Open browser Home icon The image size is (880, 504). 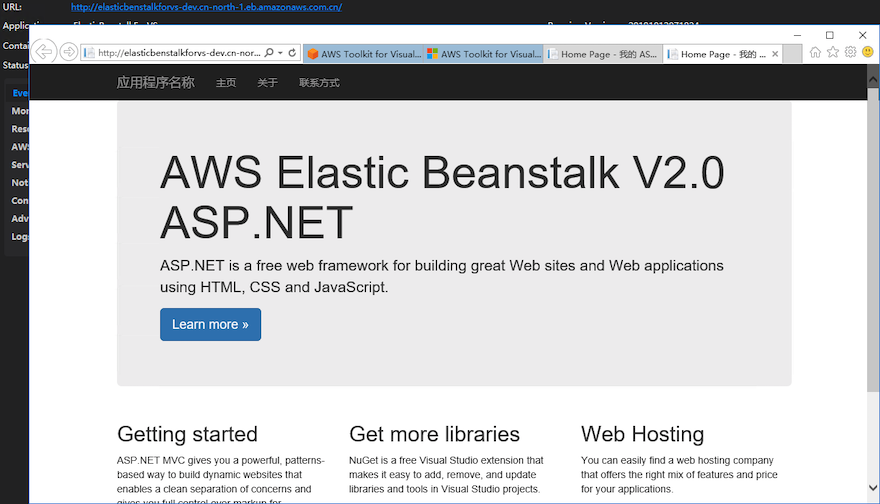815,52
